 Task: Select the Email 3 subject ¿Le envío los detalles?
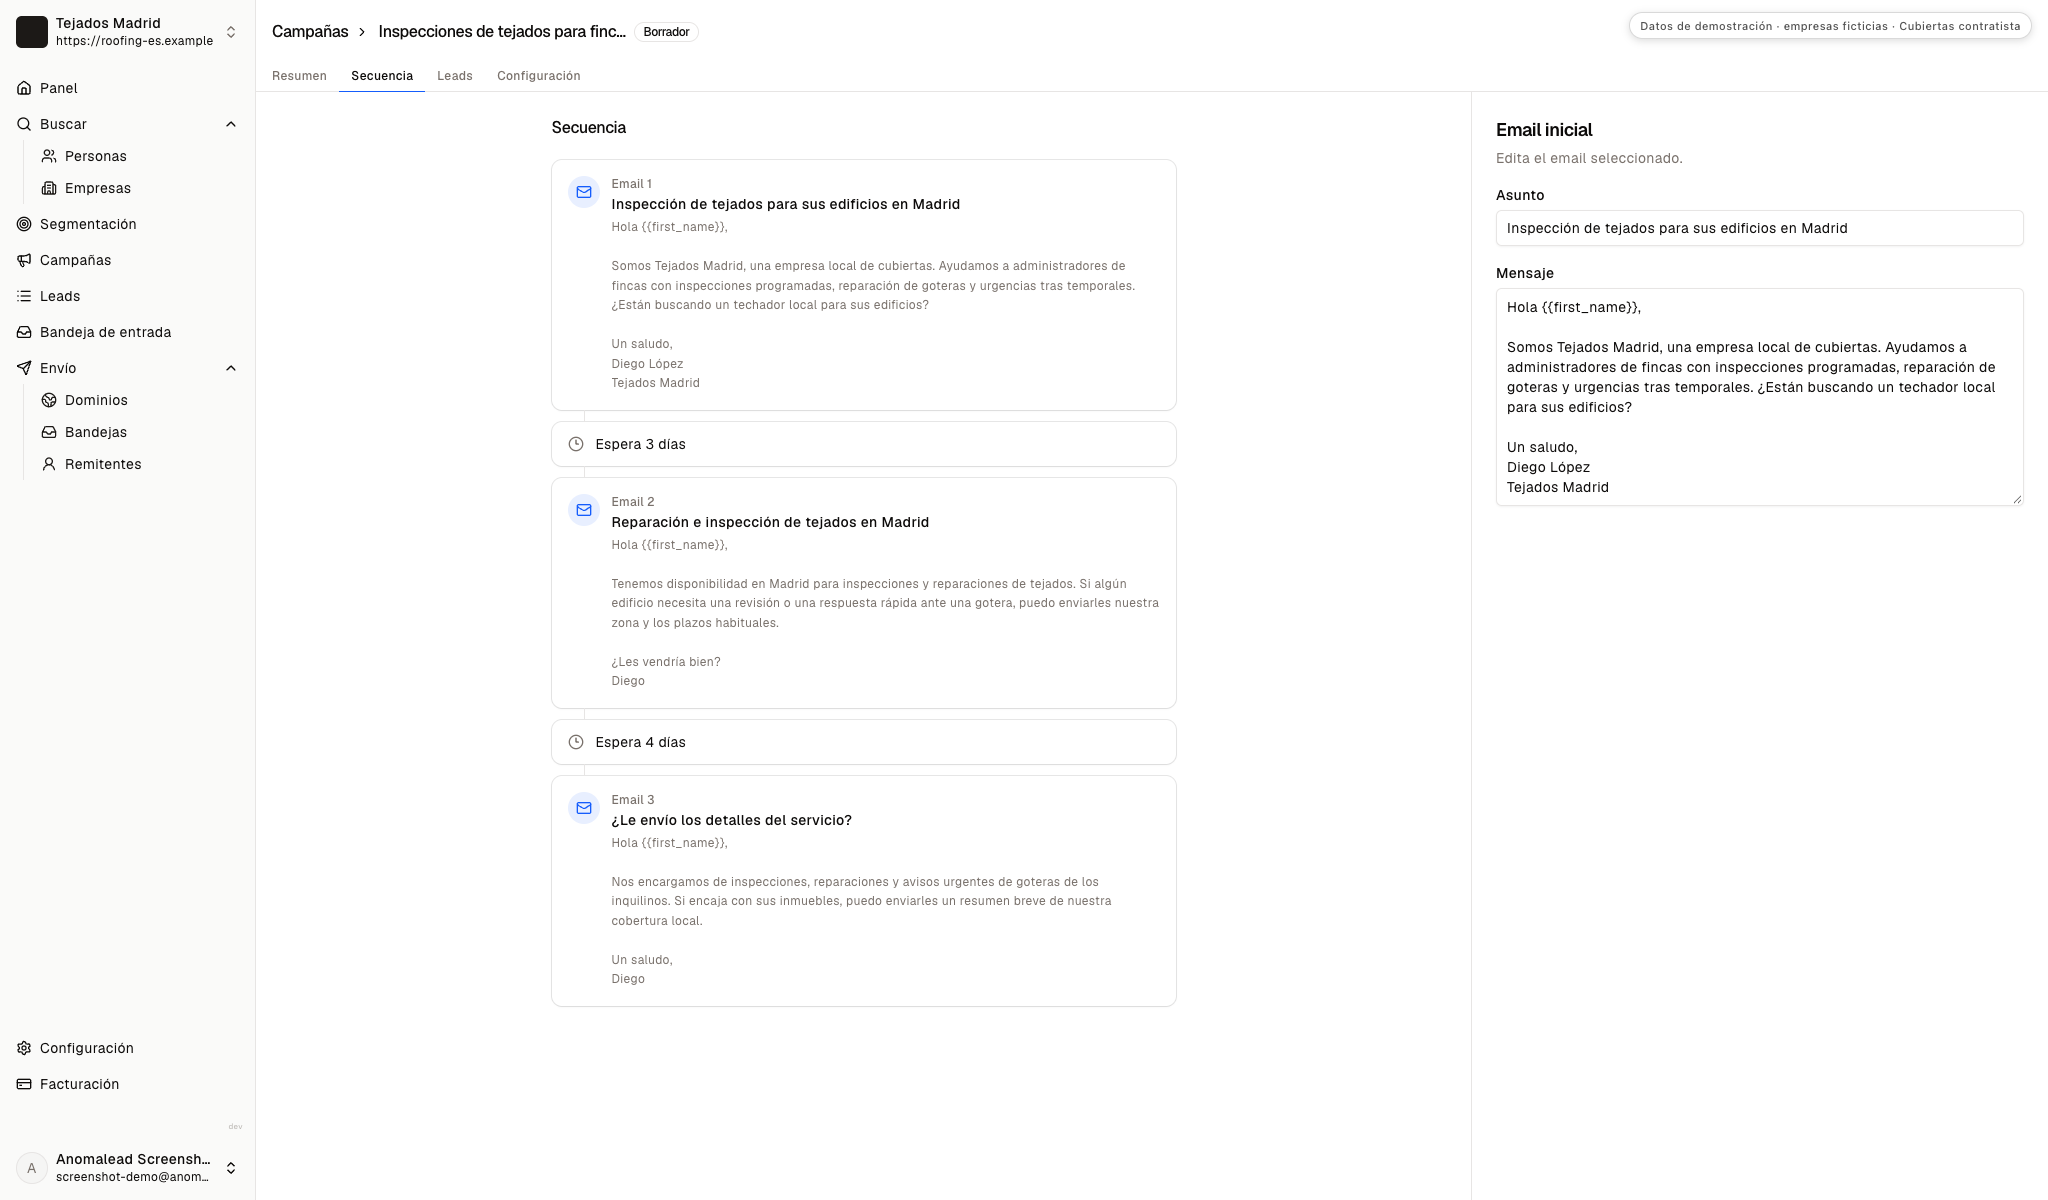coord(732,820)
